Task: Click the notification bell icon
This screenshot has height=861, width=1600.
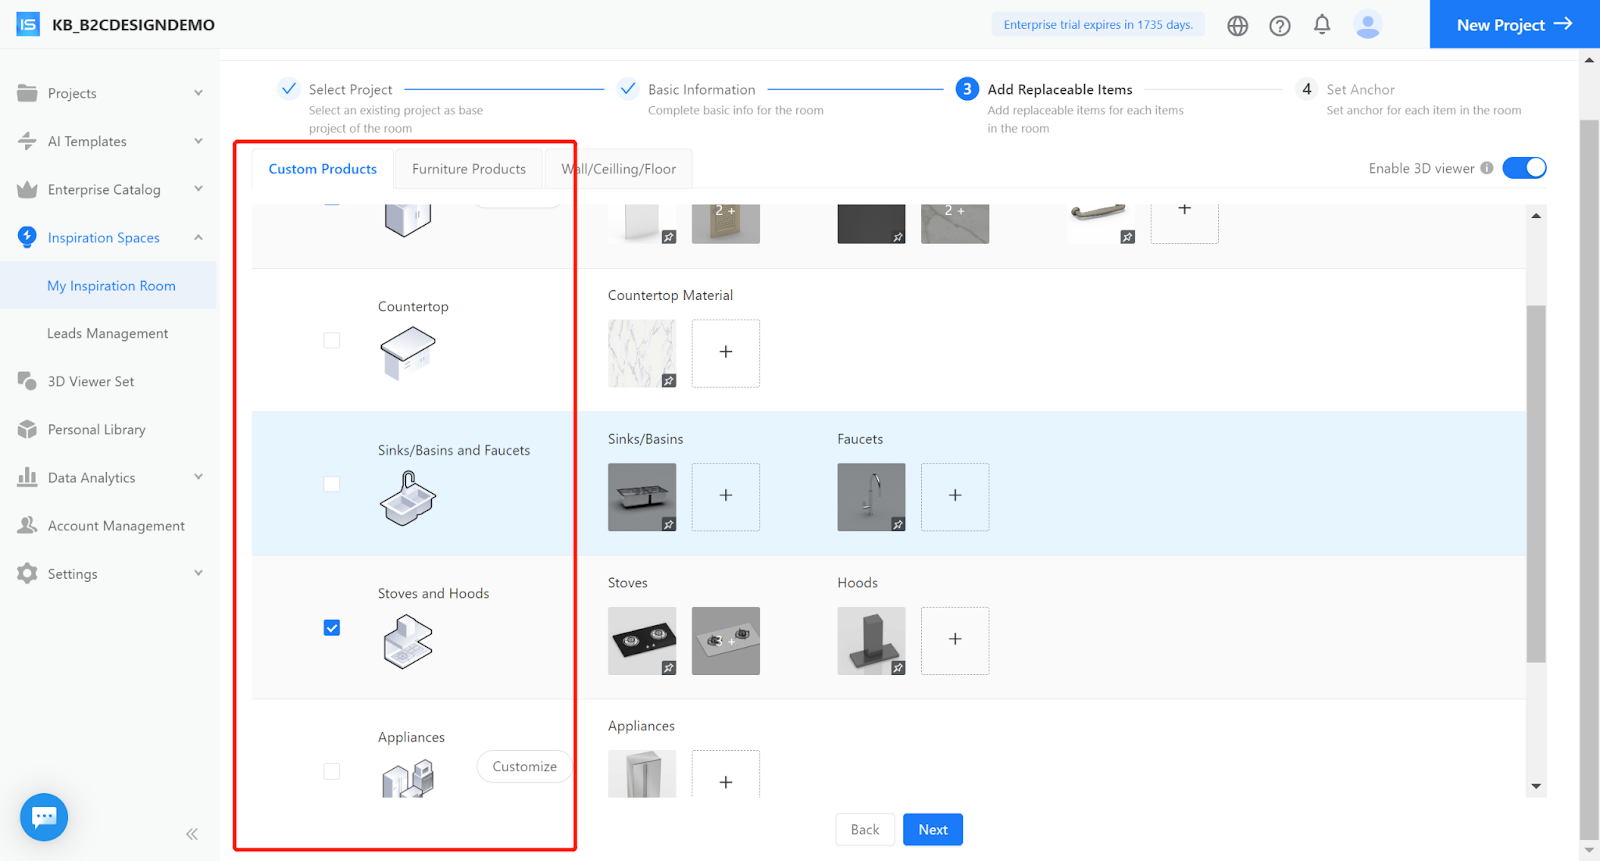Action: [x=1321, y=24]
